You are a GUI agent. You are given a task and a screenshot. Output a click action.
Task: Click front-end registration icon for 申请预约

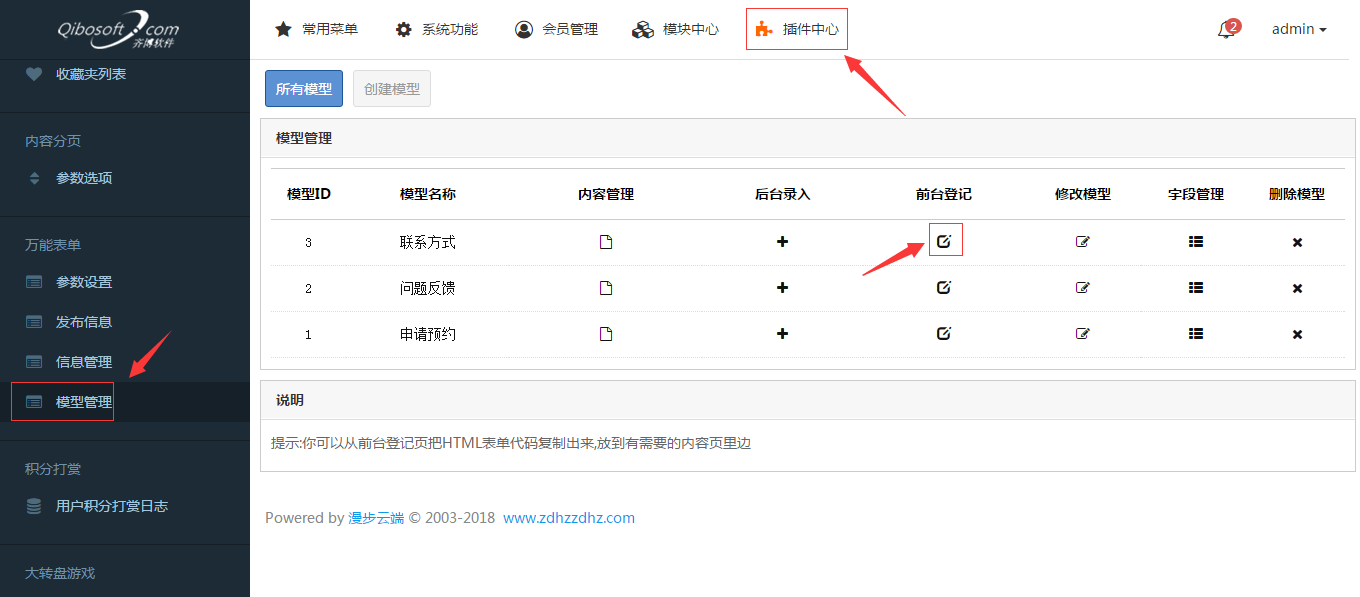943,334
